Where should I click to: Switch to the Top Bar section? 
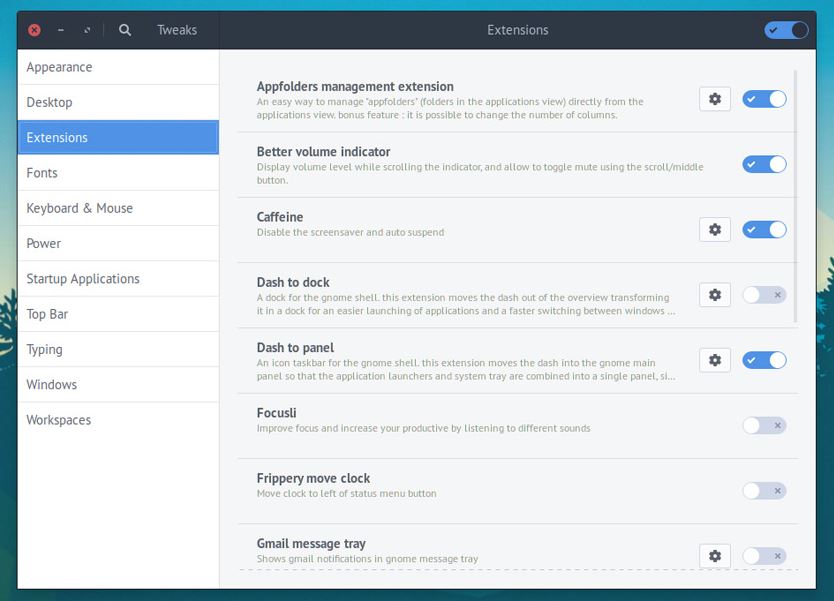pos(47,314)
